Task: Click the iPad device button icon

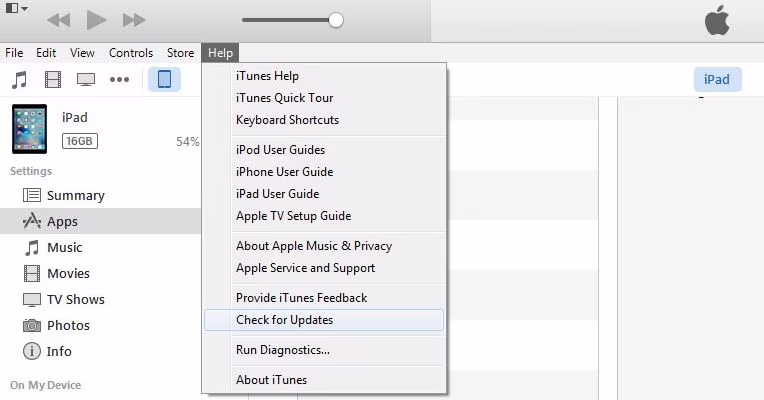Action: point(164,79)
